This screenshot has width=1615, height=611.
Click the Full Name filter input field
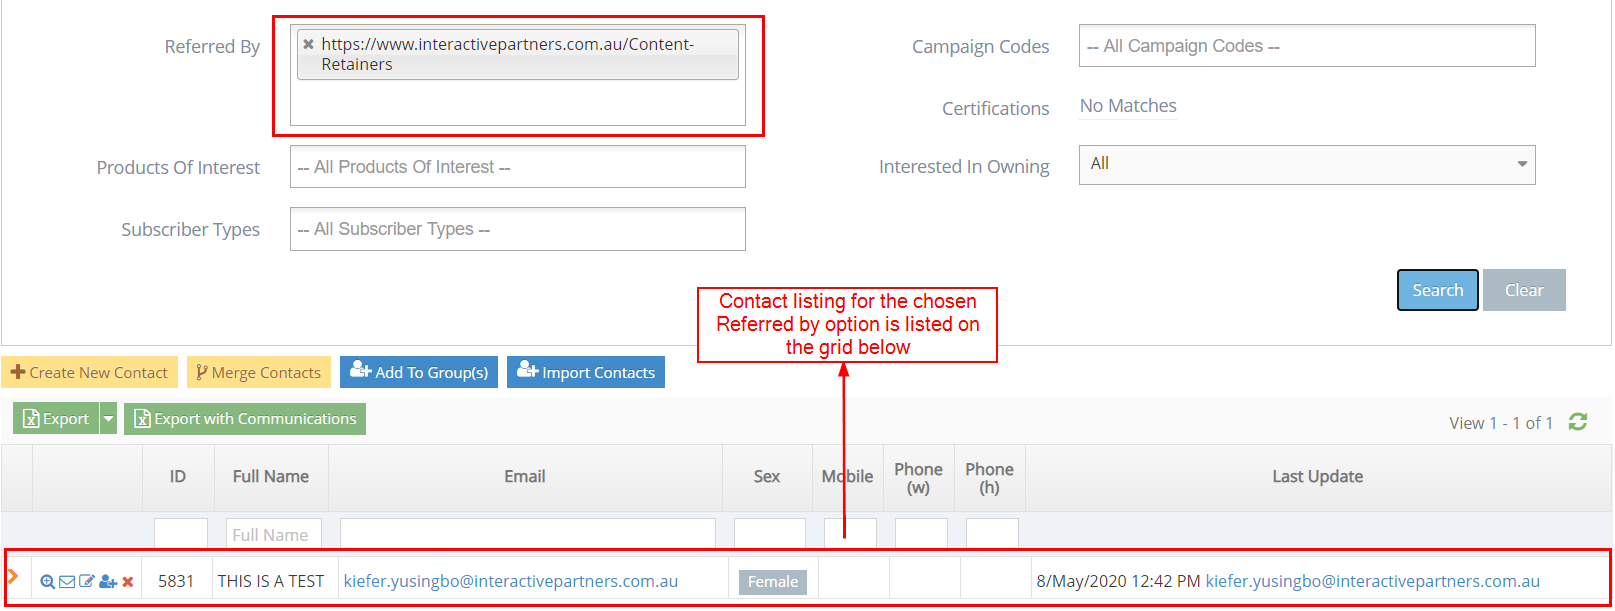[x=273, y=535]
